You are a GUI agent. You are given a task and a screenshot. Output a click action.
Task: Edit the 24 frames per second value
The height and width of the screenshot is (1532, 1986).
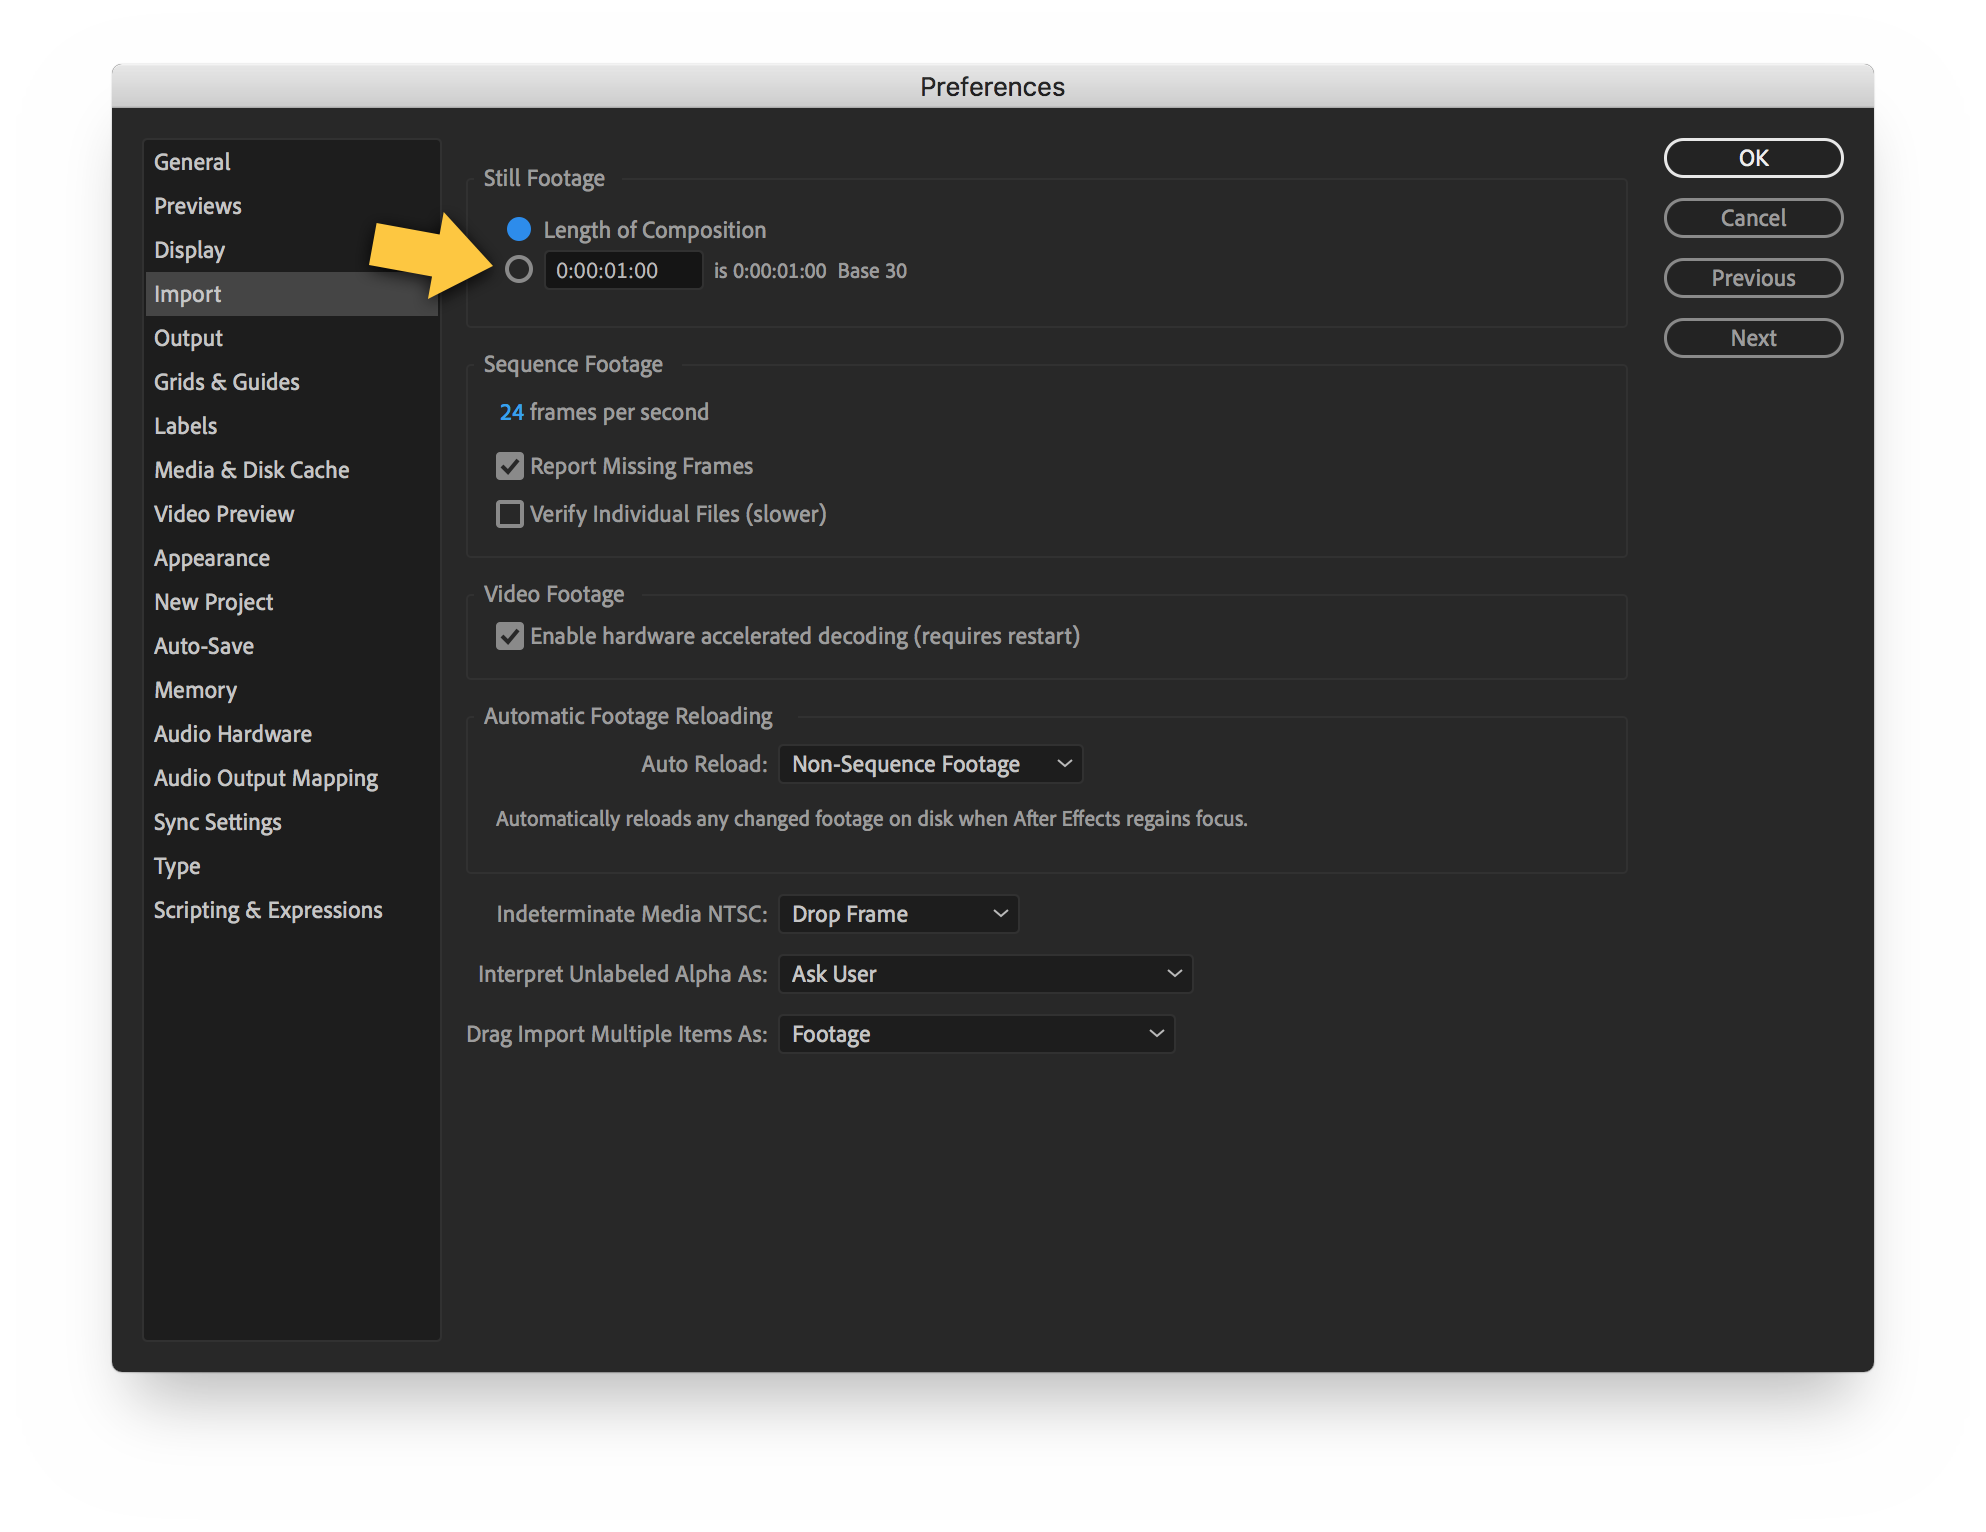click(x=510, y=411)
